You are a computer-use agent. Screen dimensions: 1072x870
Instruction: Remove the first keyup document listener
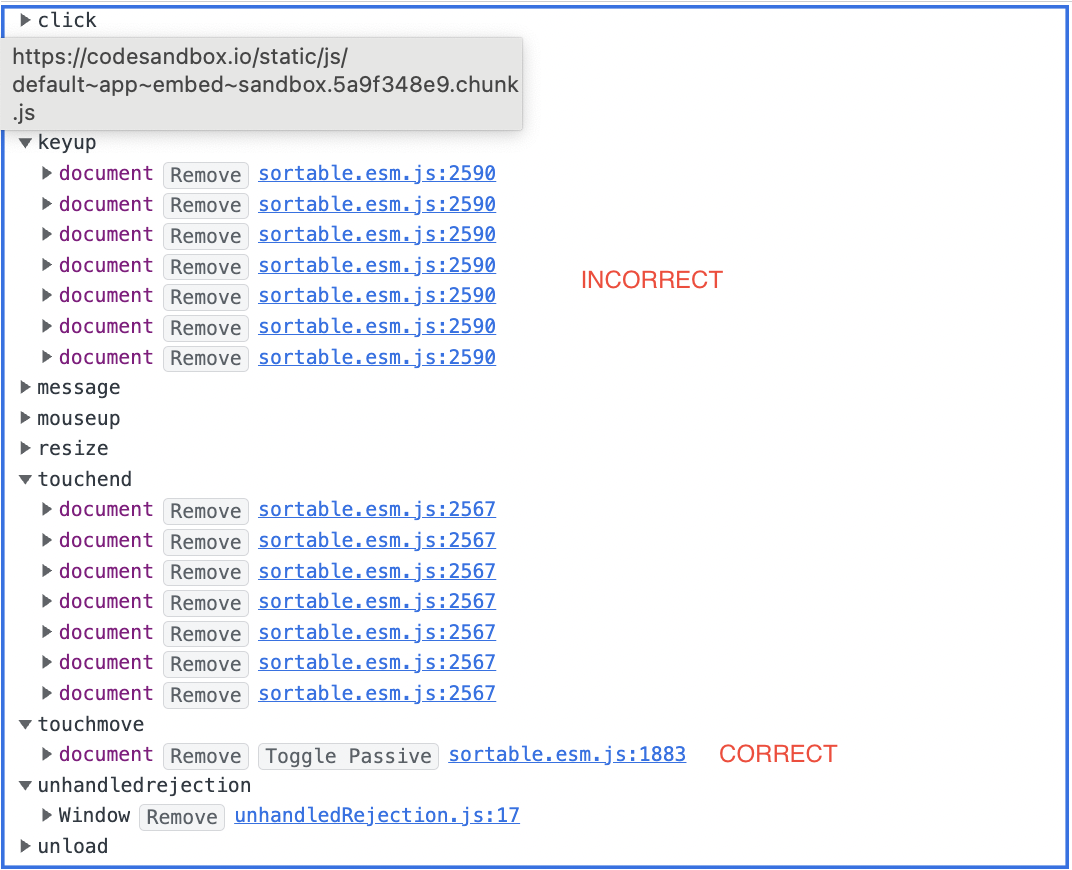tap(205, 175)
